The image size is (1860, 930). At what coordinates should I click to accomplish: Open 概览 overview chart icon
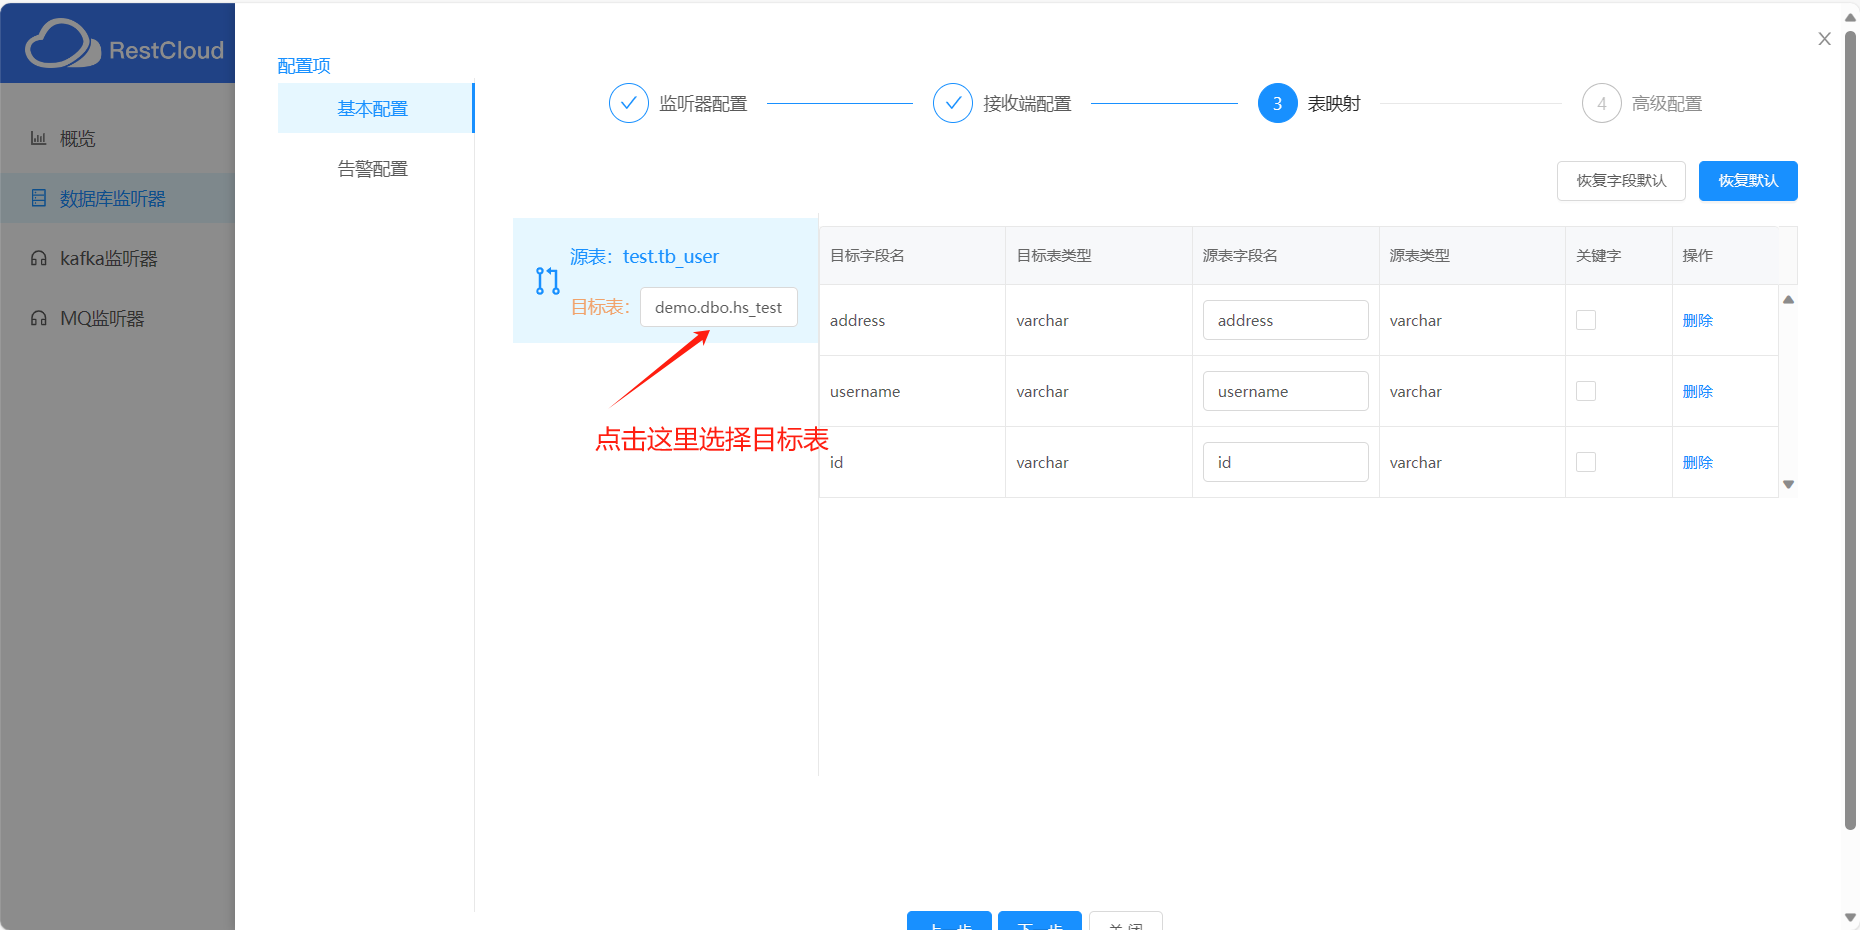click(x=38, y=138)
